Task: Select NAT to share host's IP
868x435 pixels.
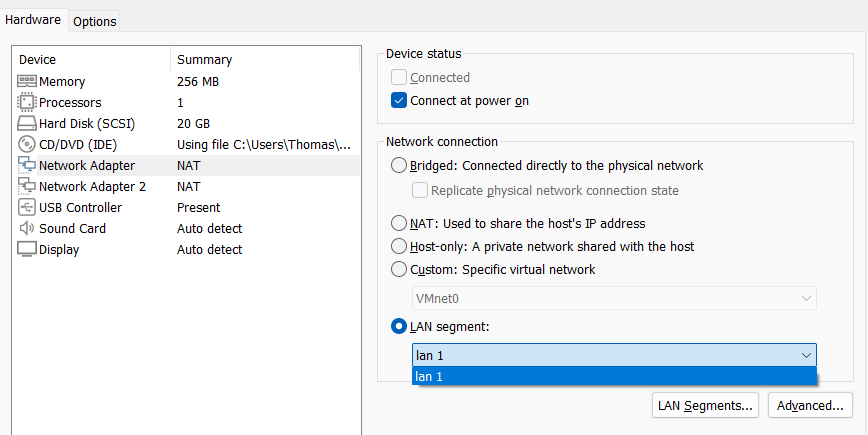Action: 399,224
